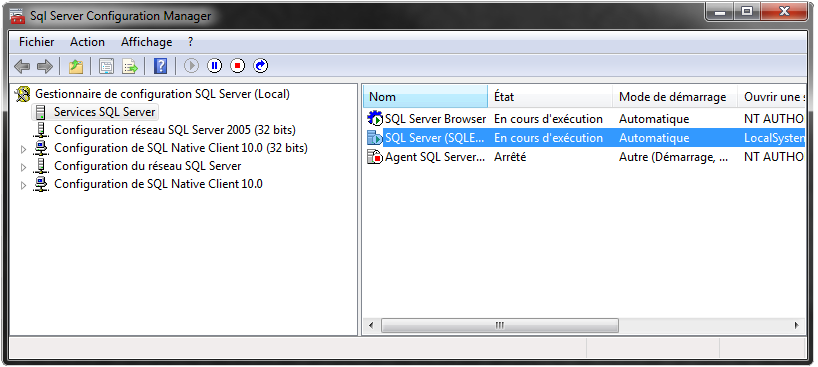Screen dimensions: 818x367
Task: Select Configuration réseau SQL Server 2005 (32 bits)
Action: [x=175, y=129]
